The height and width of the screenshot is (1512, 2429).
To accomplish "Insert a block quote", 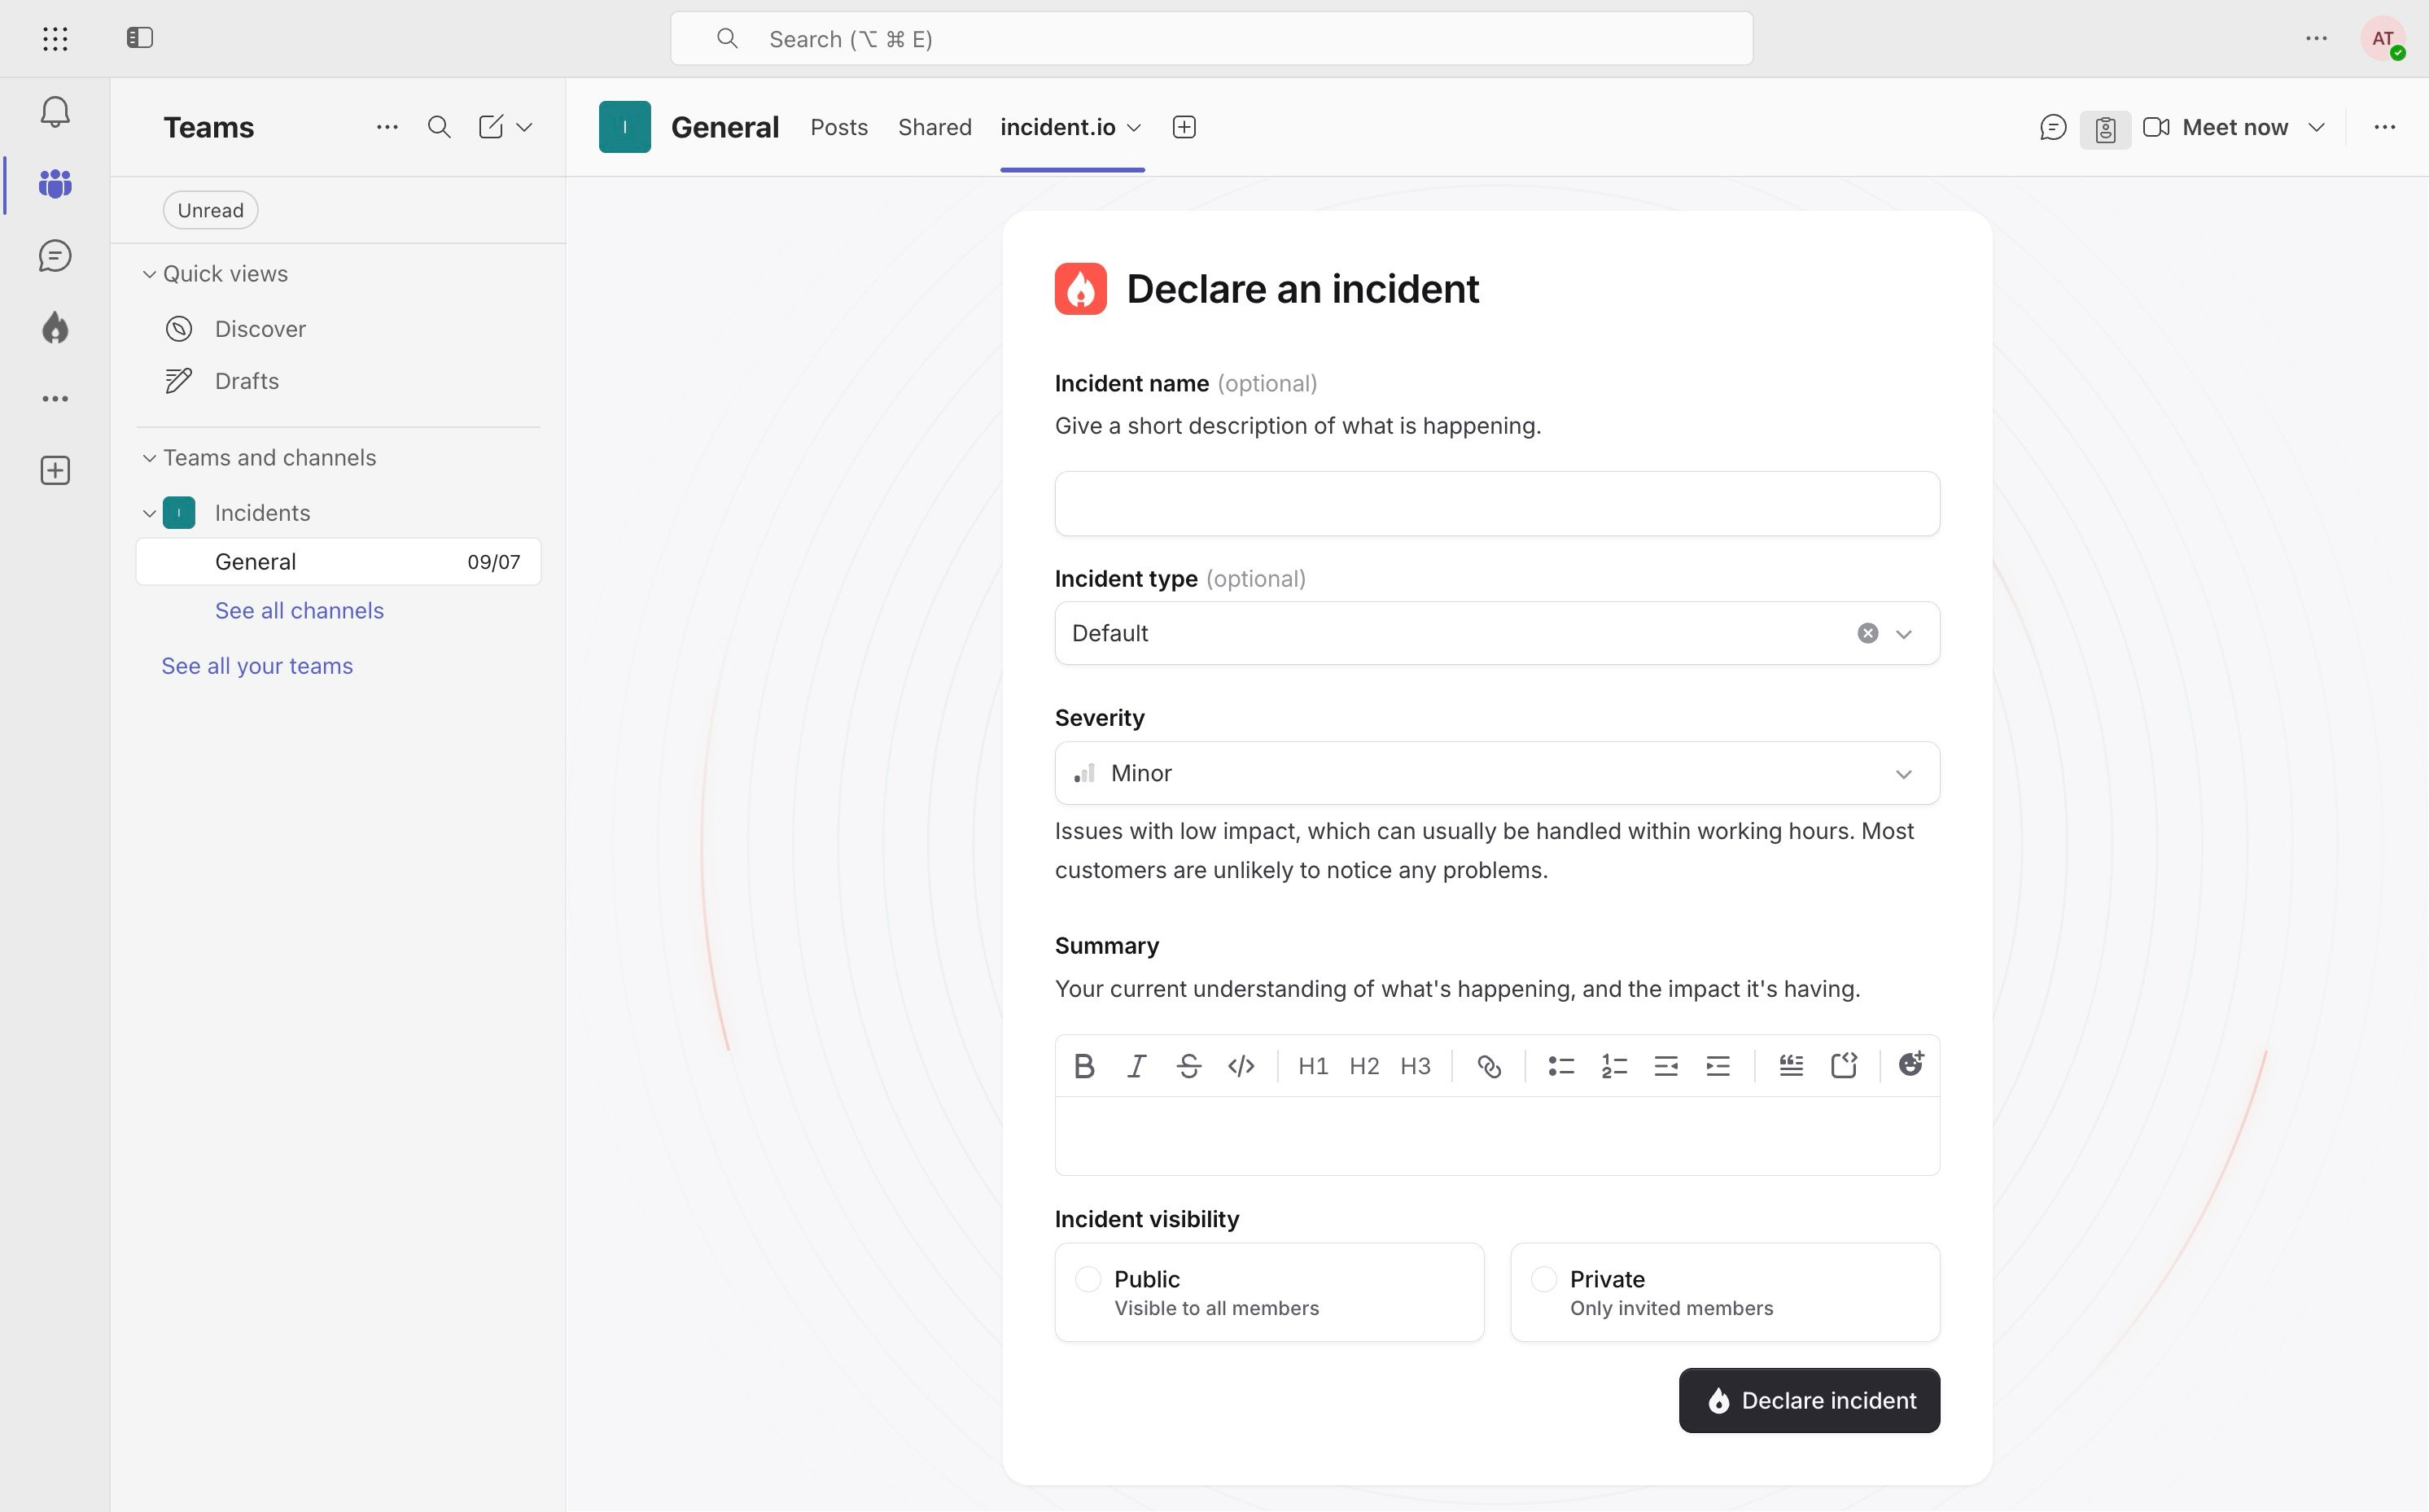I will point(1791,1066).
